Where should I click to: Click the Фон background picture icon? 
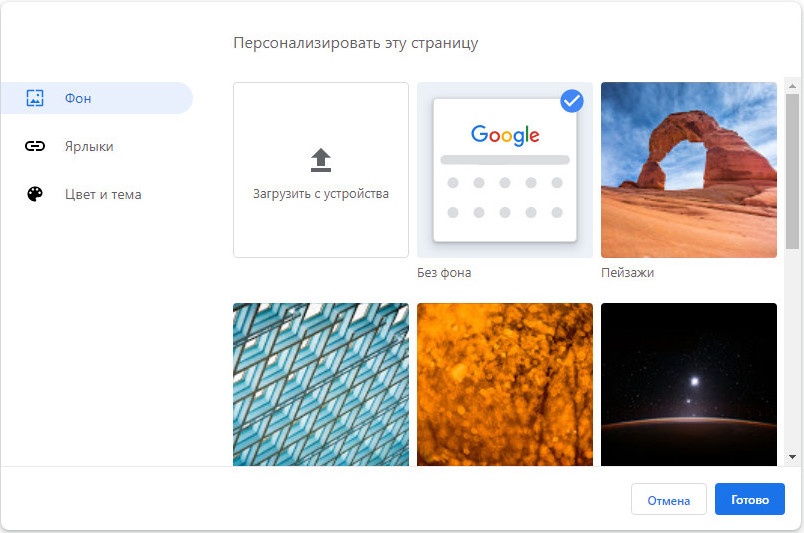click(35, 98)
